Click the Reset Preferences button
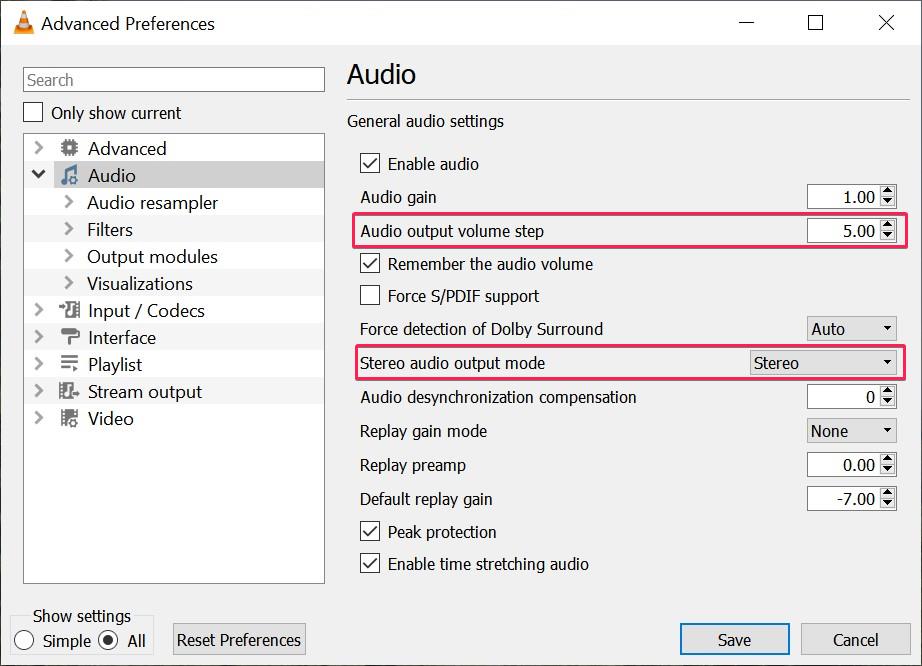 click(238, 639)
